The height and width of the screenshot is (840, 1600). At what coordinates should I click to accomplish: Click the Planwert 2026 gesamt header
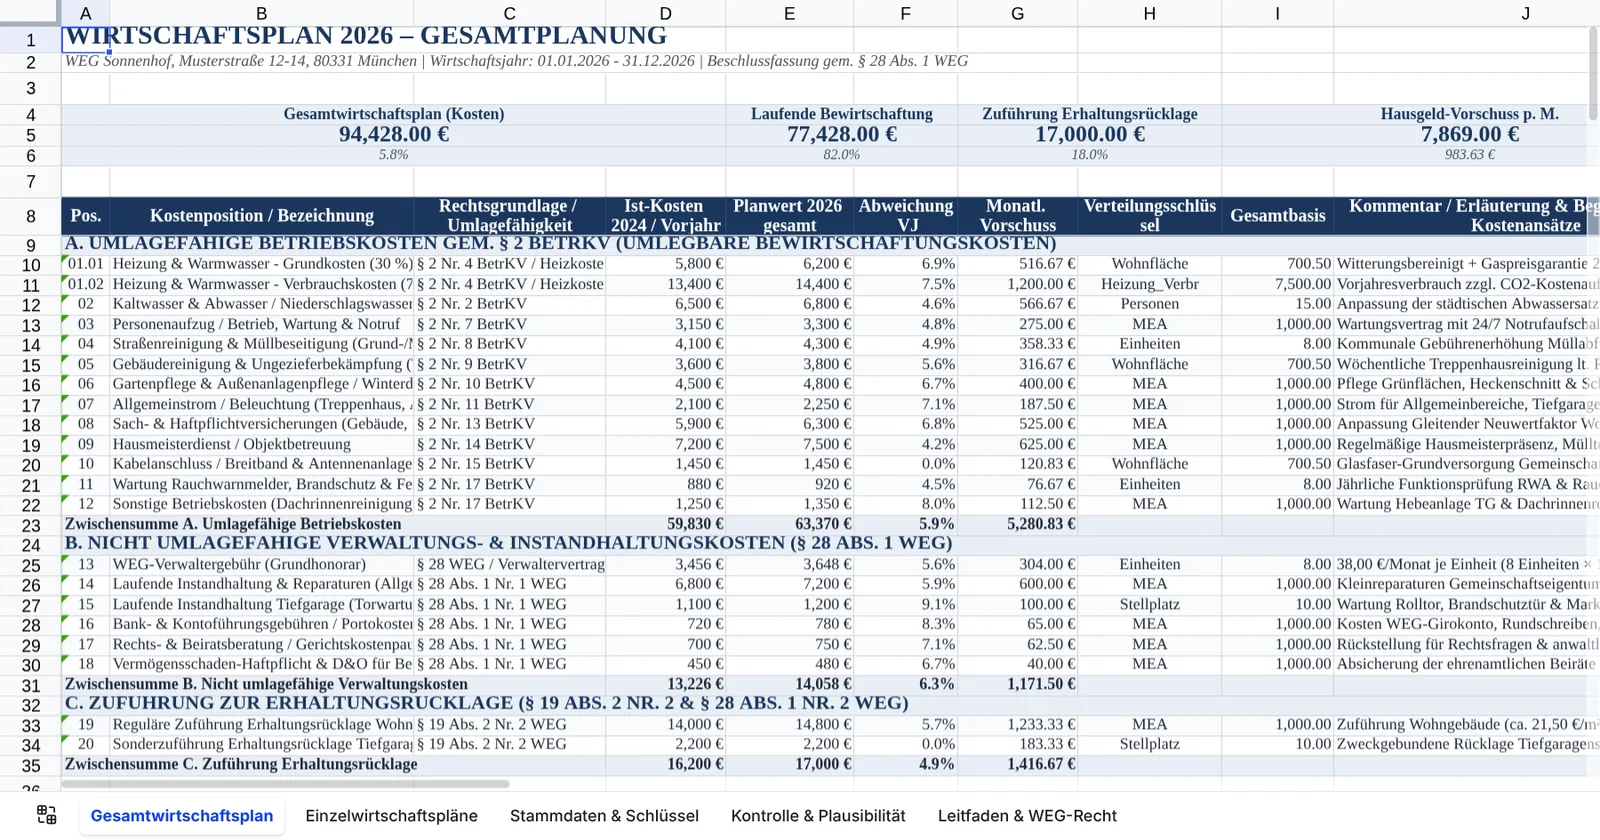tap(789, 216)
